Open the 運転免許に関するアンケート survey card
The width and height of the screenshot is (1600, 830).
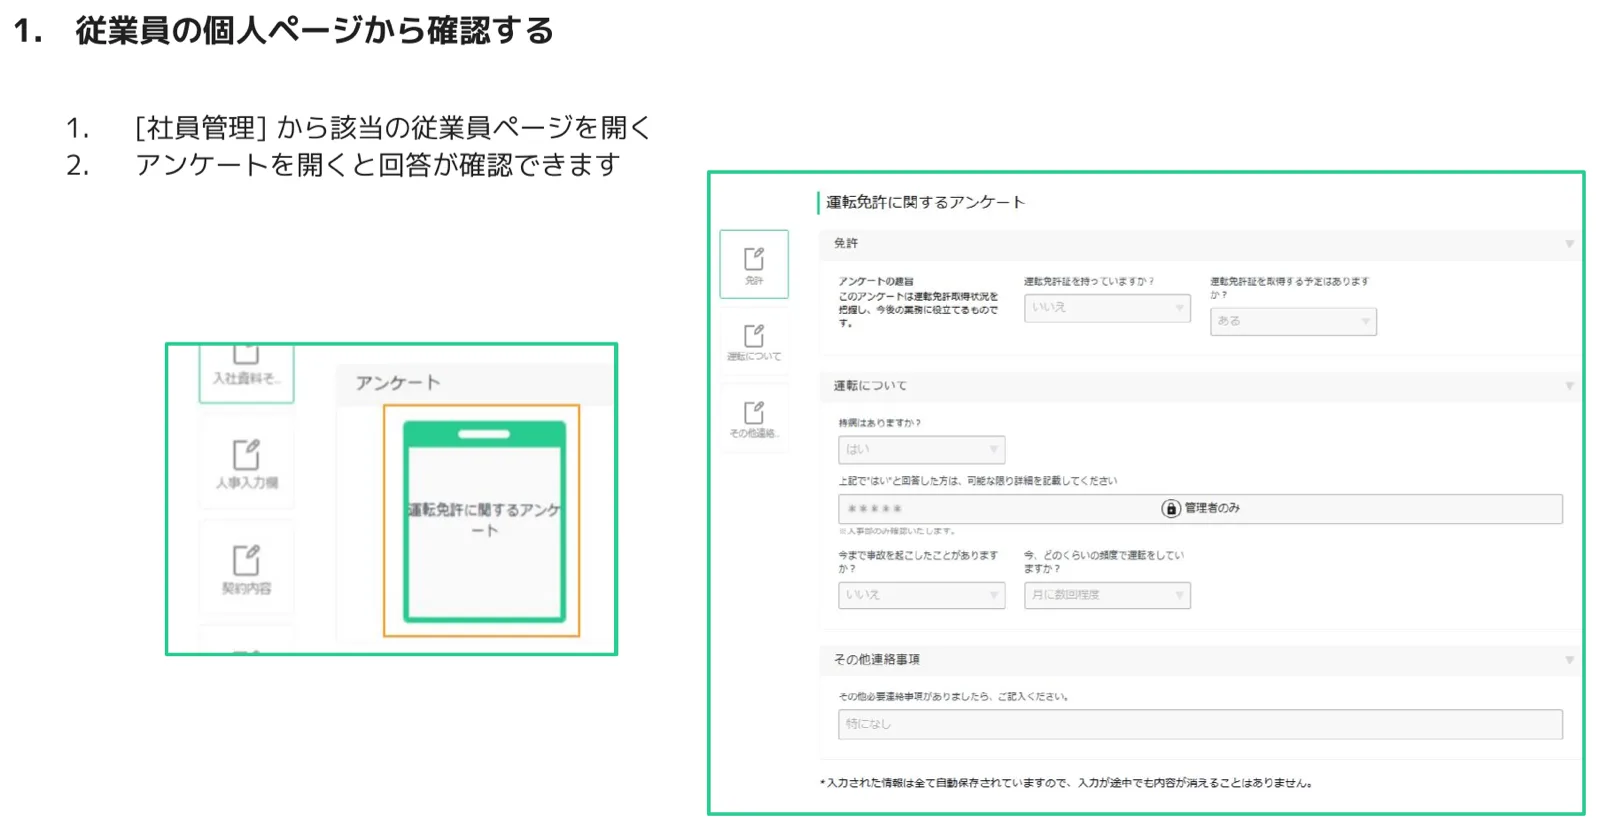[484, 521]
